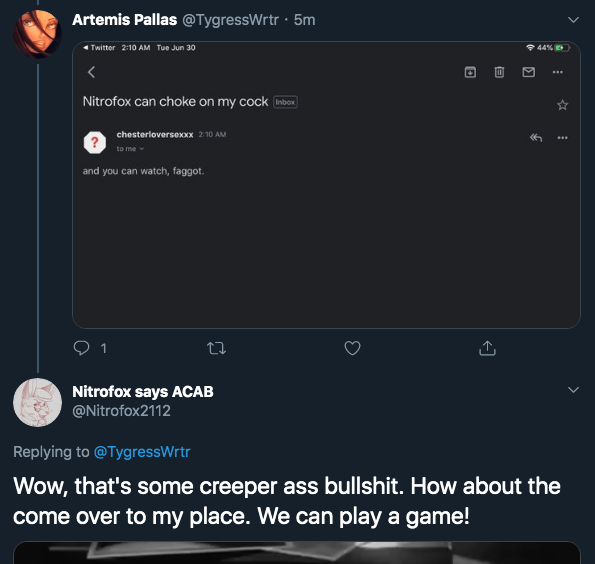
Task: Click the @Nitrofox2112 handle
Action: 121,411
